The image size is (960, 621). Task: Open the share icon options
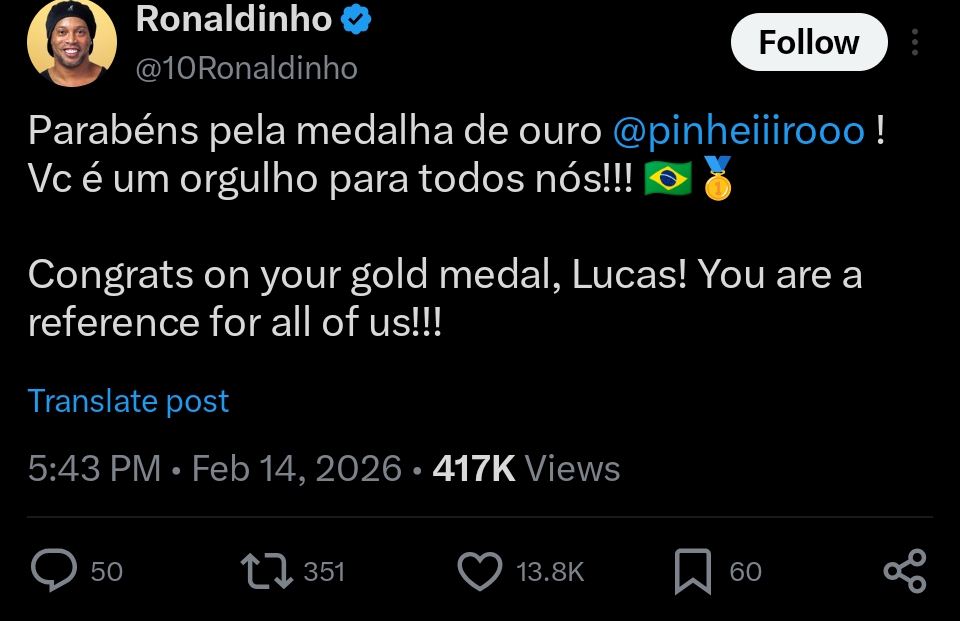tap(905, 571)
